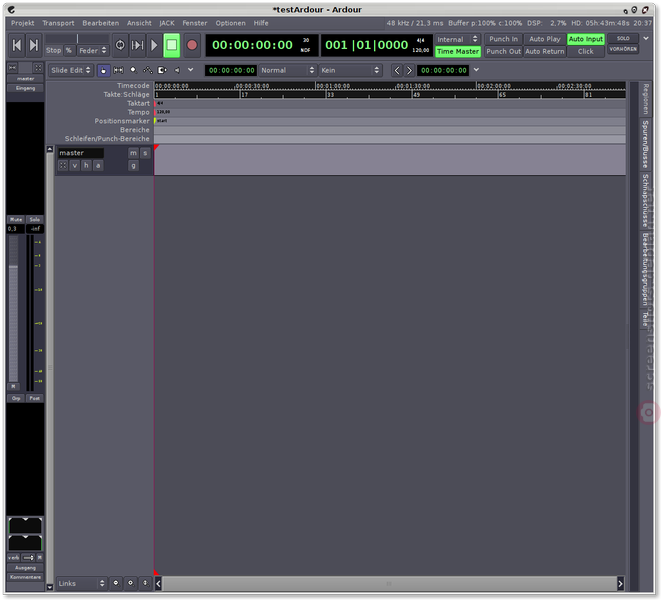Select the range selection tool
Image resolution: width=661 pixels, height=600 pixels.
pos(118,70)
